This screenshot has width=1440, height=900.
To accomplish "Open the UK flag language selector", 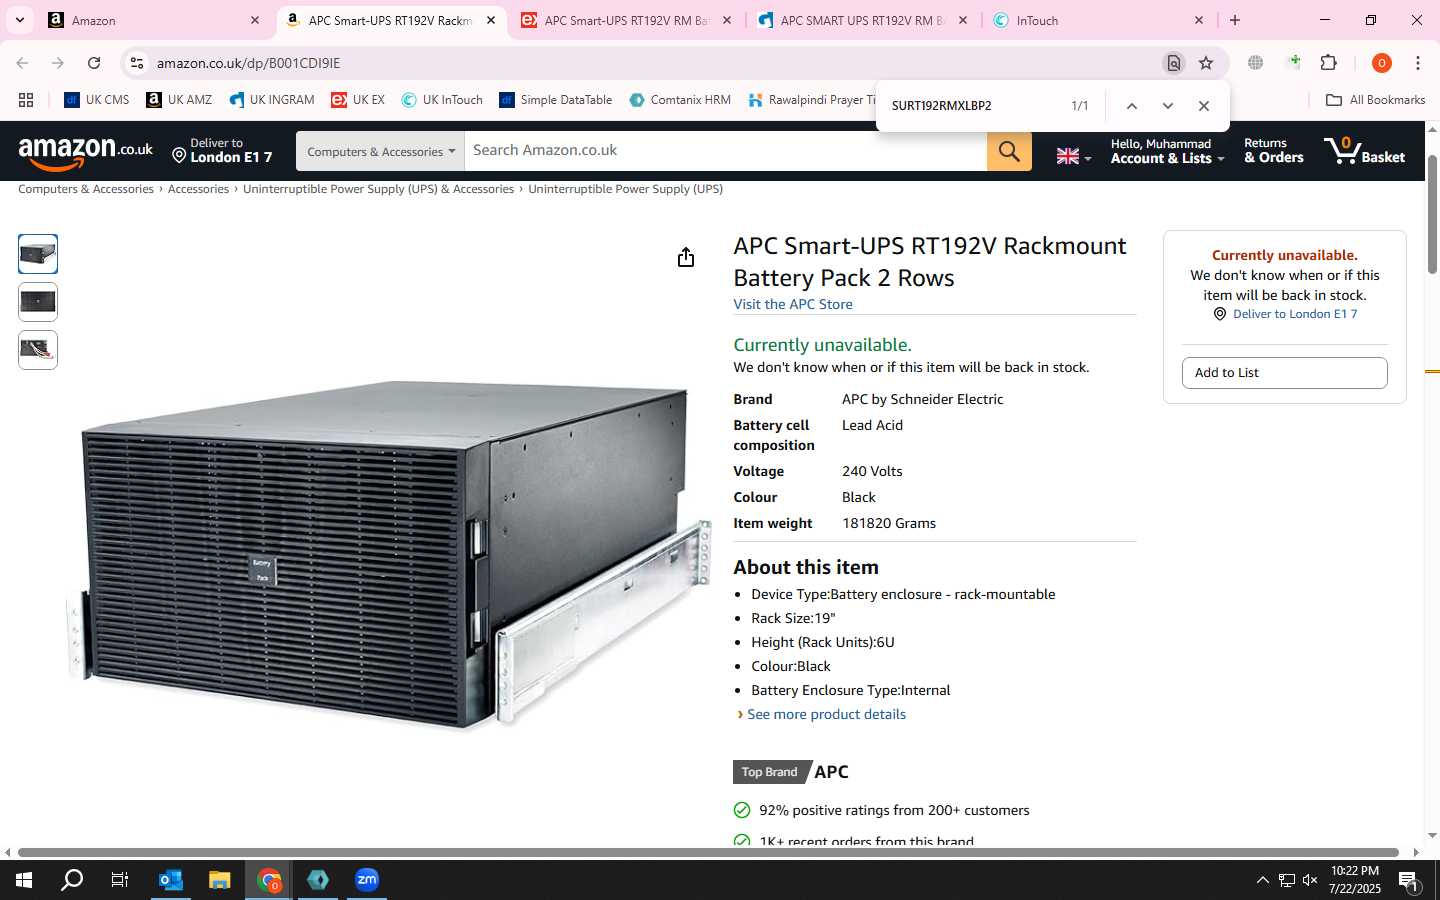I will (x=1074, y=156).
